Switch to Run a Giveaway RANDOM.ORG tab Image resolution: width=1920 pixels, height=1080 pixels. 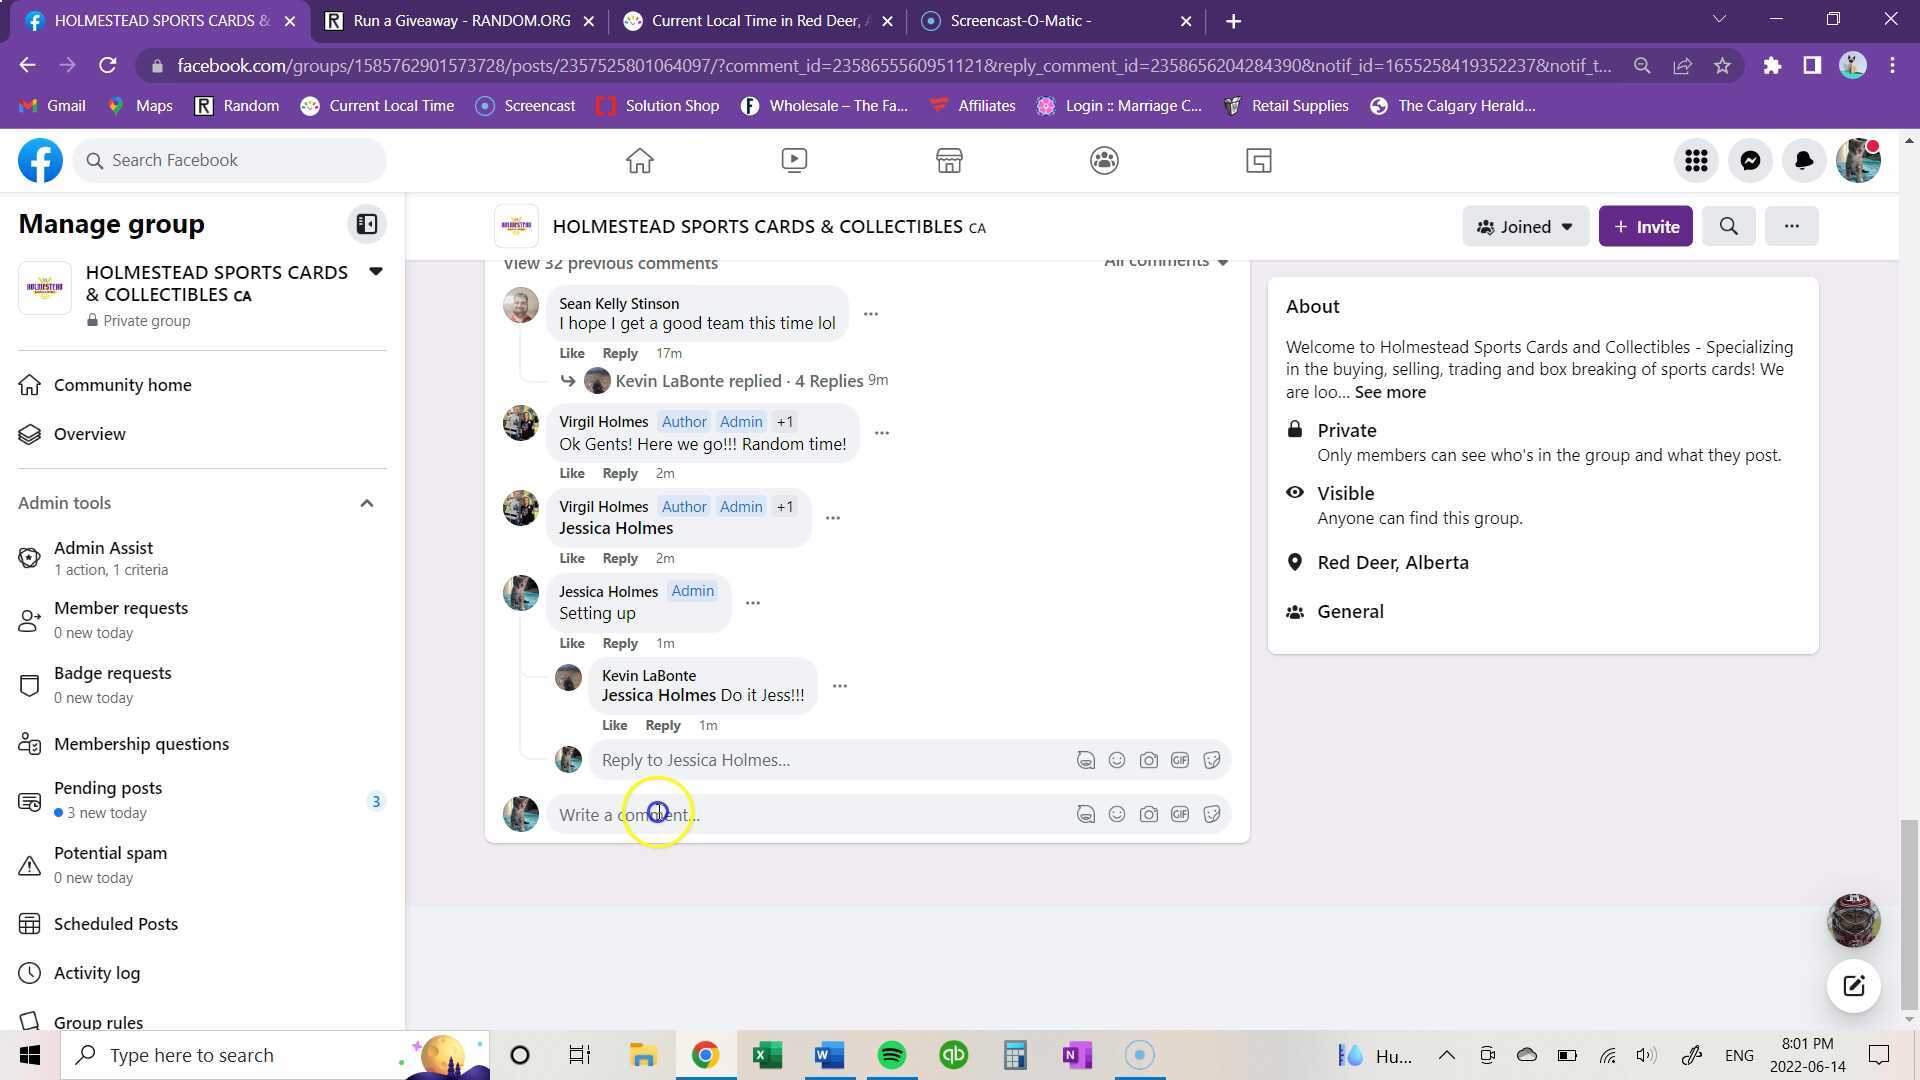click(461, 21)
